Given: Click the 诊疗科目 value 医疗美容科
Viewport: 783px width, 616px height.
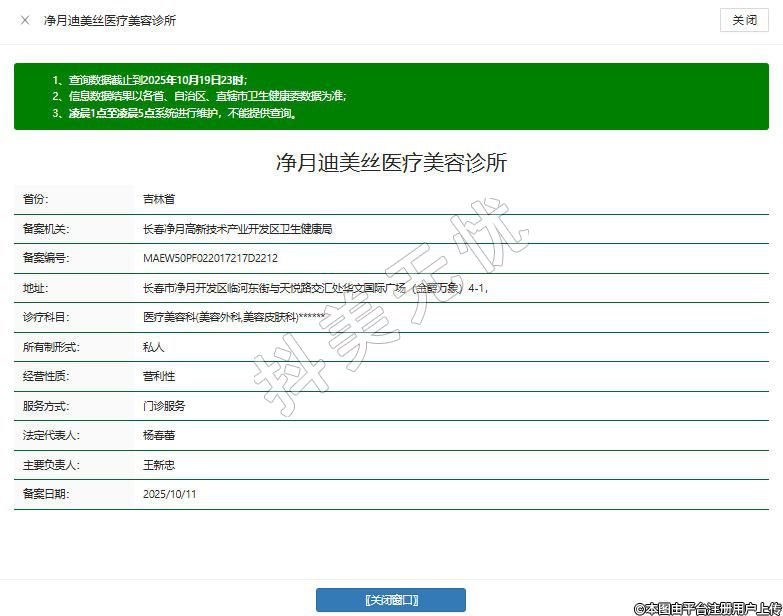Looking at the screenshot, I should point(235,317).
